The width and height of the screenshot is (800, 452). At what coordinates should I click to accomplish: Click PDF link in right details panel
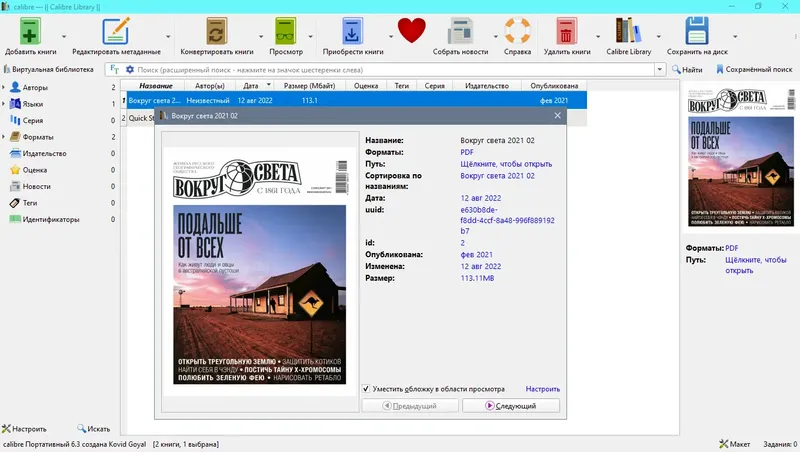tap(732, 248)
